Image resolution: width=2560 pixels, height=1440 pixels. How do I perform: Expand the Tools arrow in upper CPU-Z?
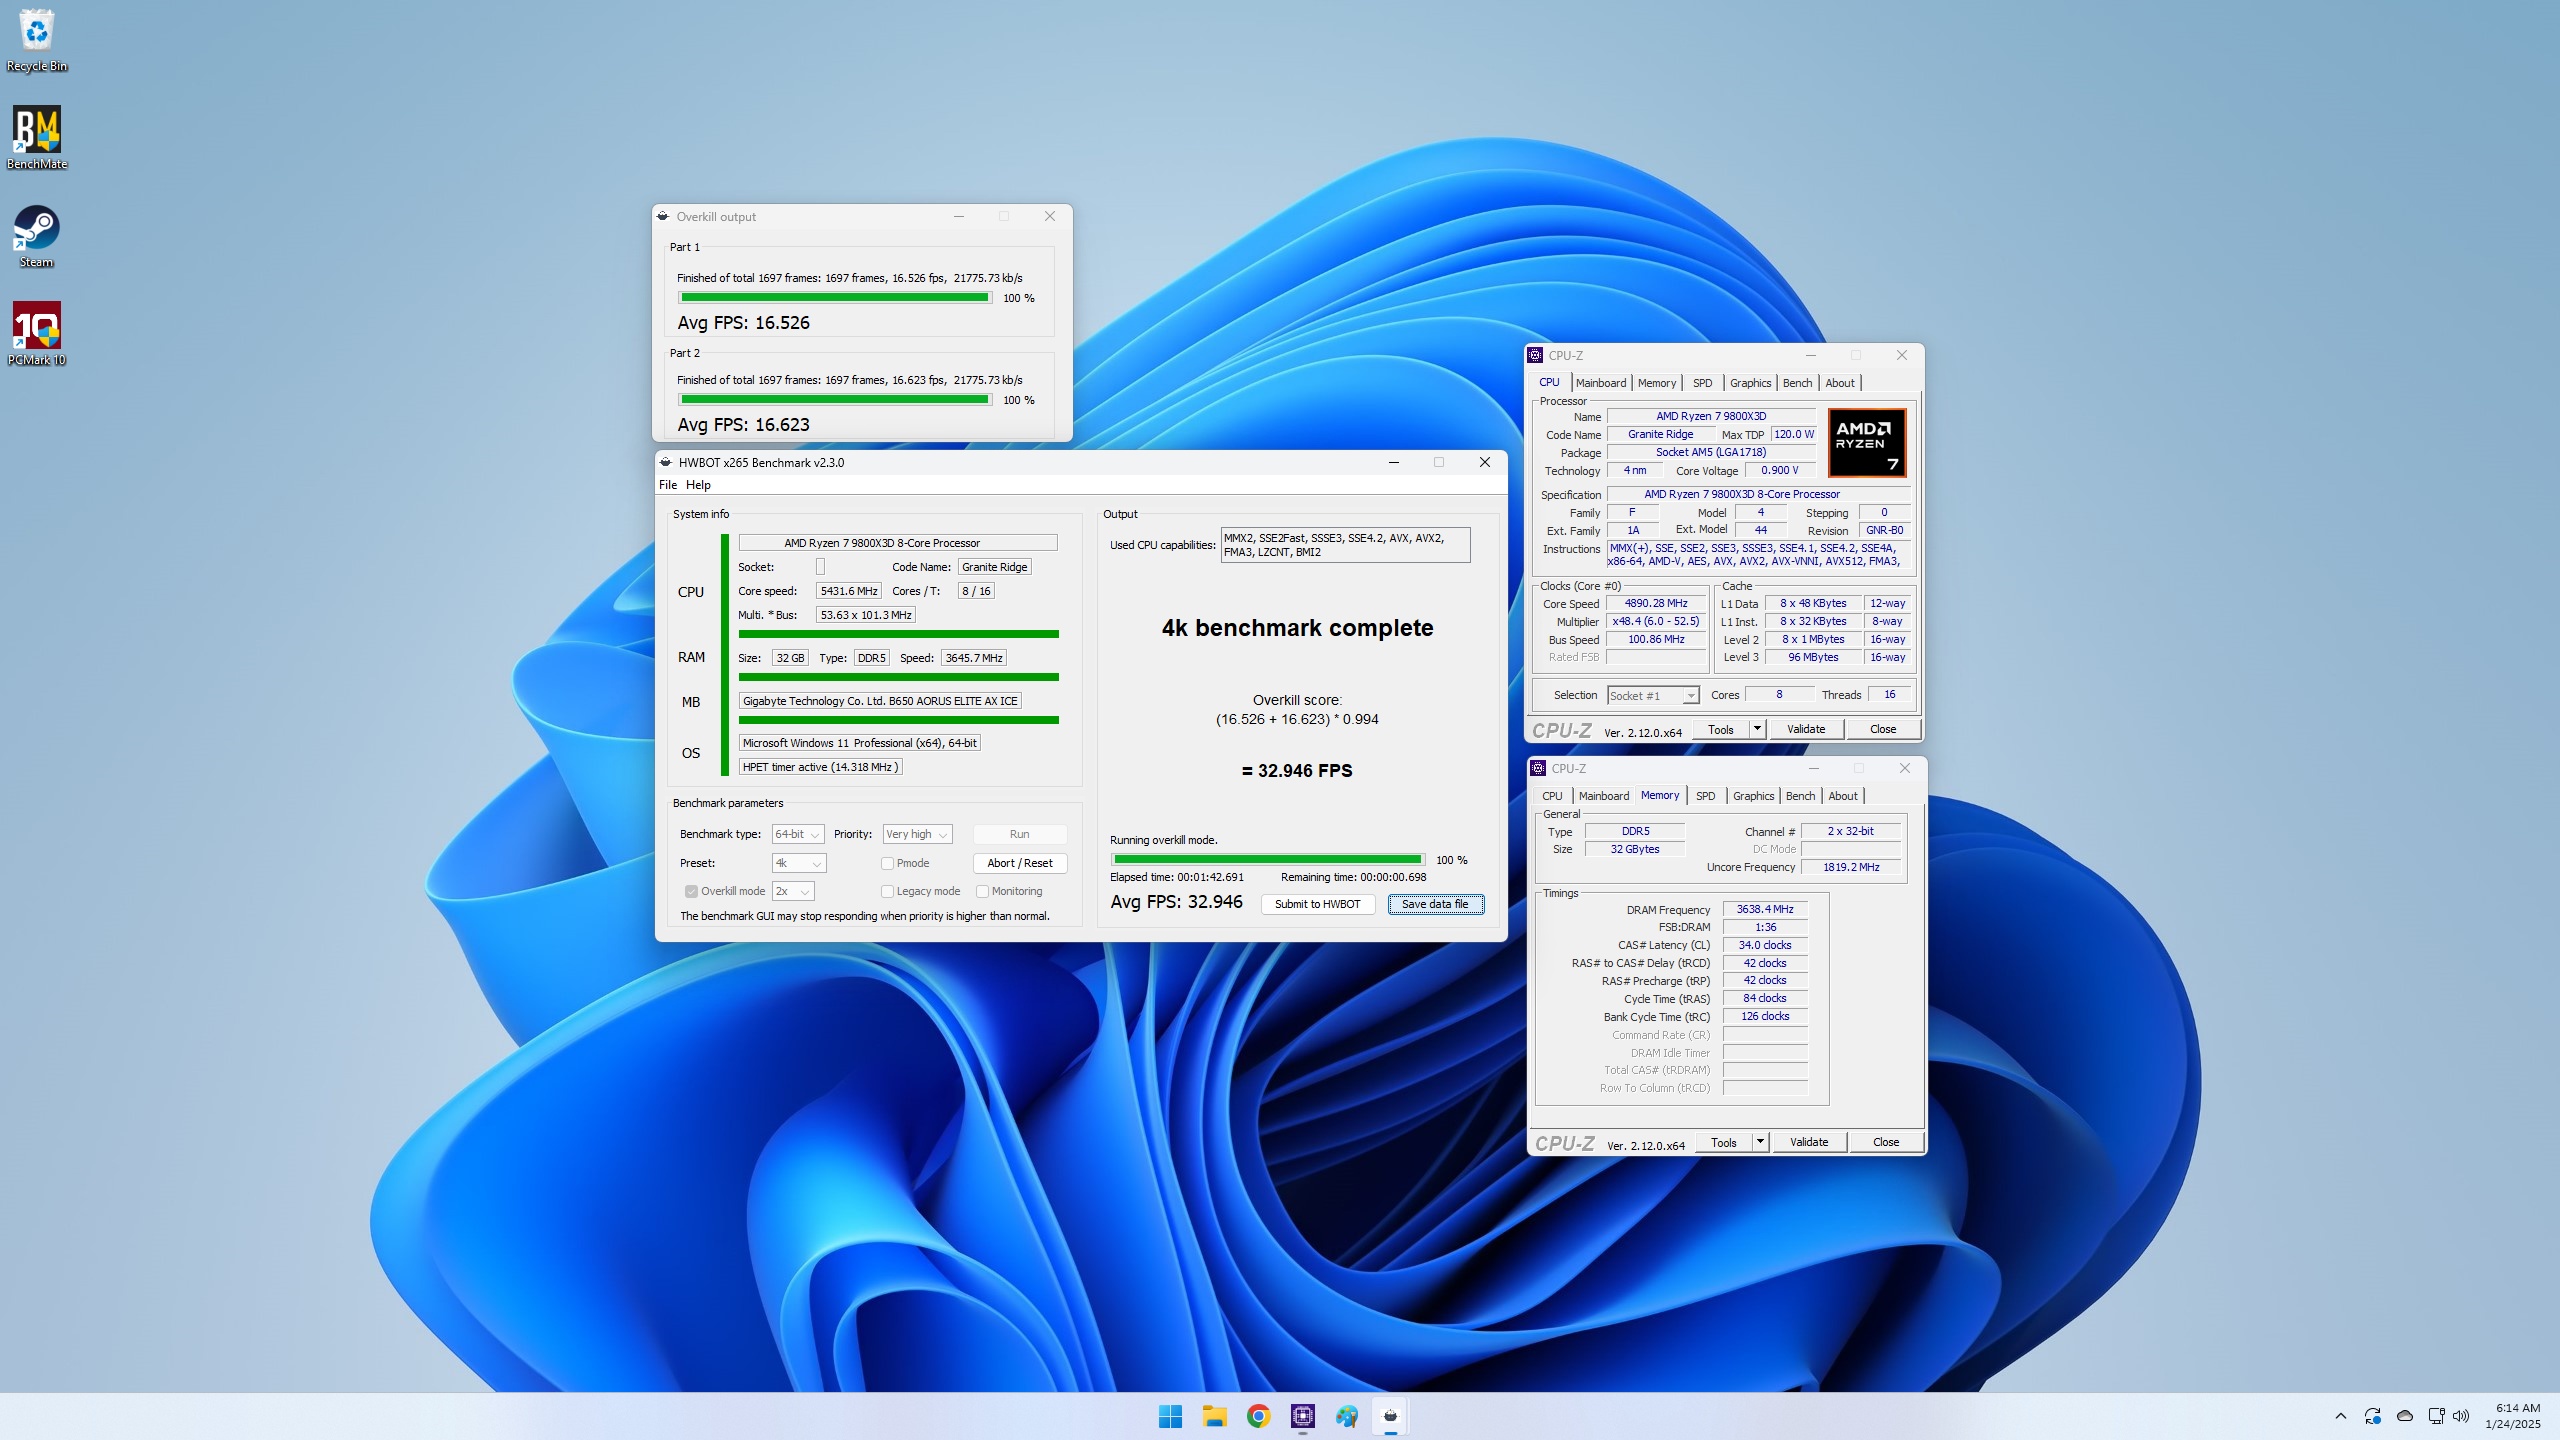[1757, 729]
